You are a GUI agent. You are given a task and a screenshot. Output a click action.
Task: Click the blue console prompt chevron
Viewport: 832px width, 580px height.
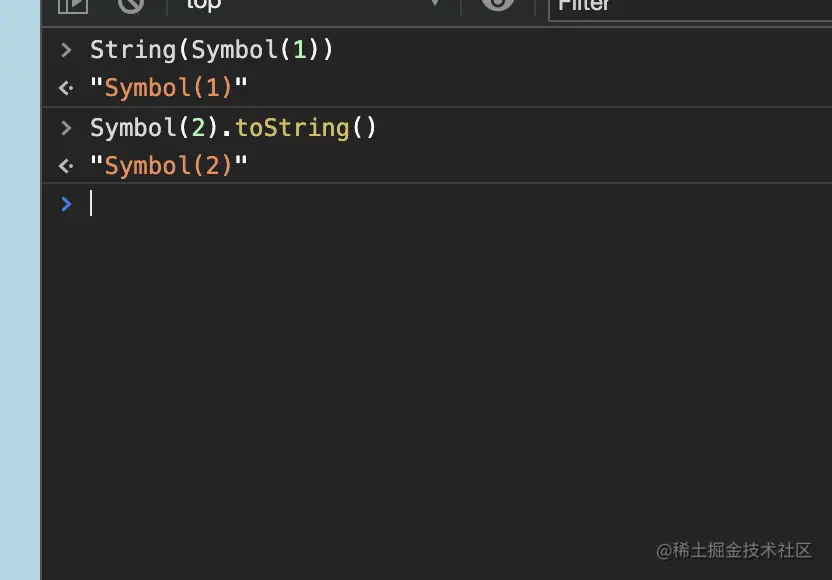tap(66, 204)
